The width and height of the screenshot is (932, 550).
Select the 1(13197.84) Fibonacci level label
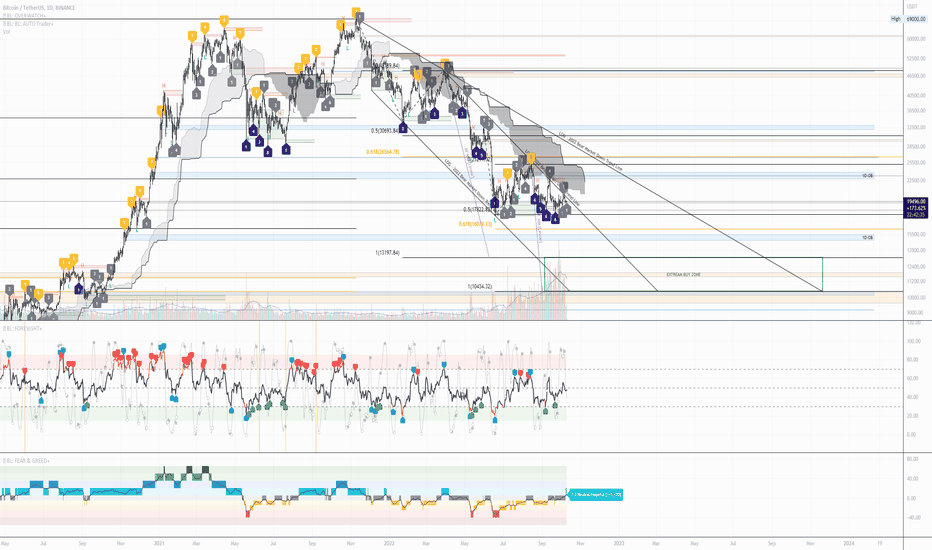point(388,253)
